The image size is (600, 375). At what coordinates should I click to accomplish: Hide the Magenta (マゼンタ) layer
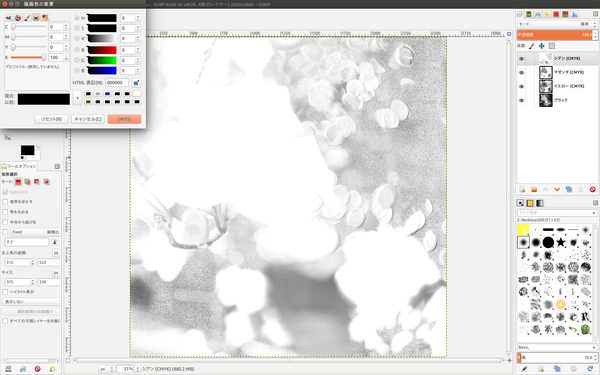521,72
